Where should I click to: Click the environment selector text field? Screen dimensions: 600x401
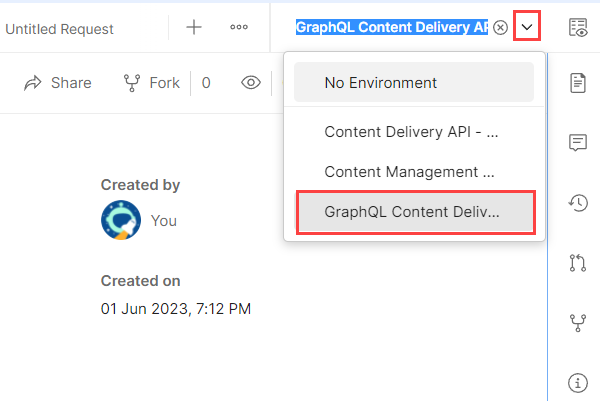coord(392,27)
